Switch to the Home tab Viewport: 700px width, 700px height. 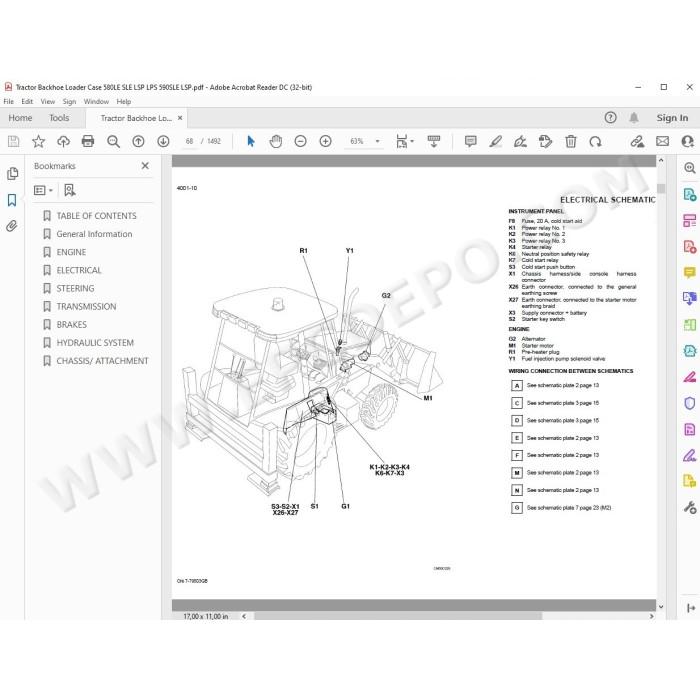coord(20,118)
